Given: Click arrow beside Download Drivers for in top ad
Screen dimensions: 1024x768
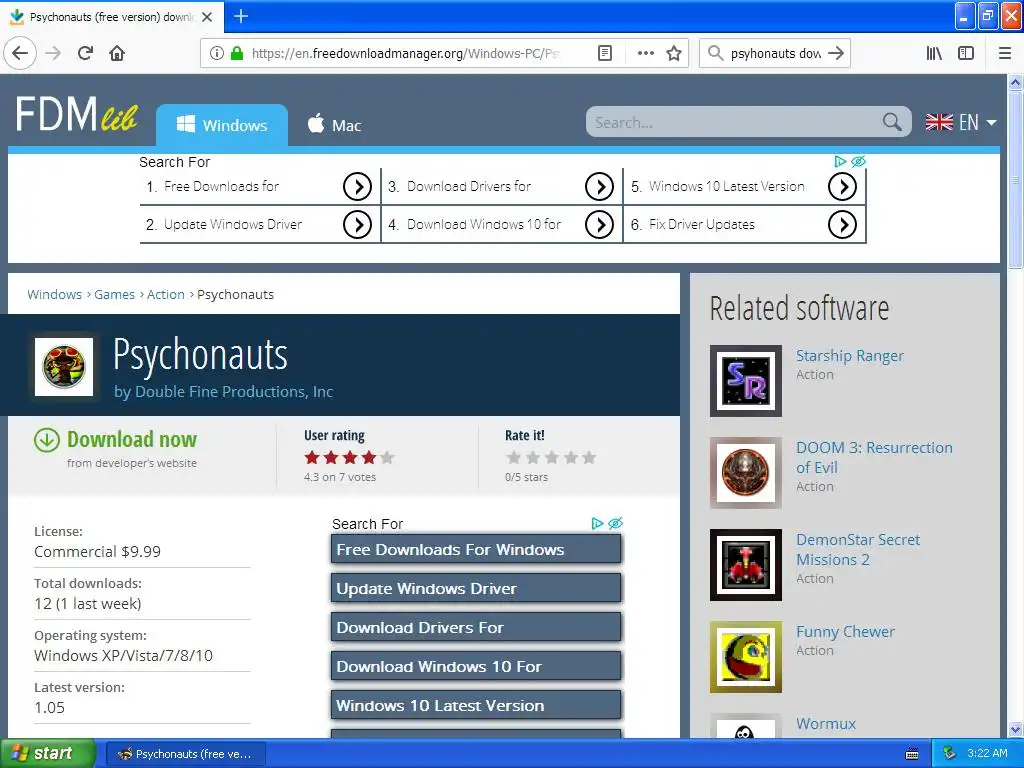Looking at the screenshot, I should [x=600, y=187].
